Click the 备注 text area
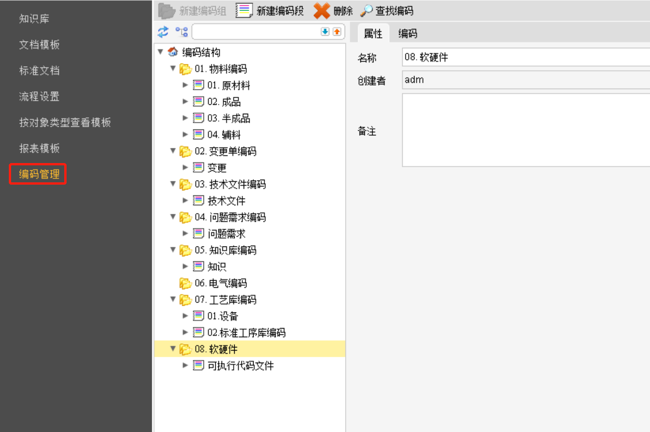Viewport: 650px width, 432px height. pyautogui.click(x=526, y=130)
